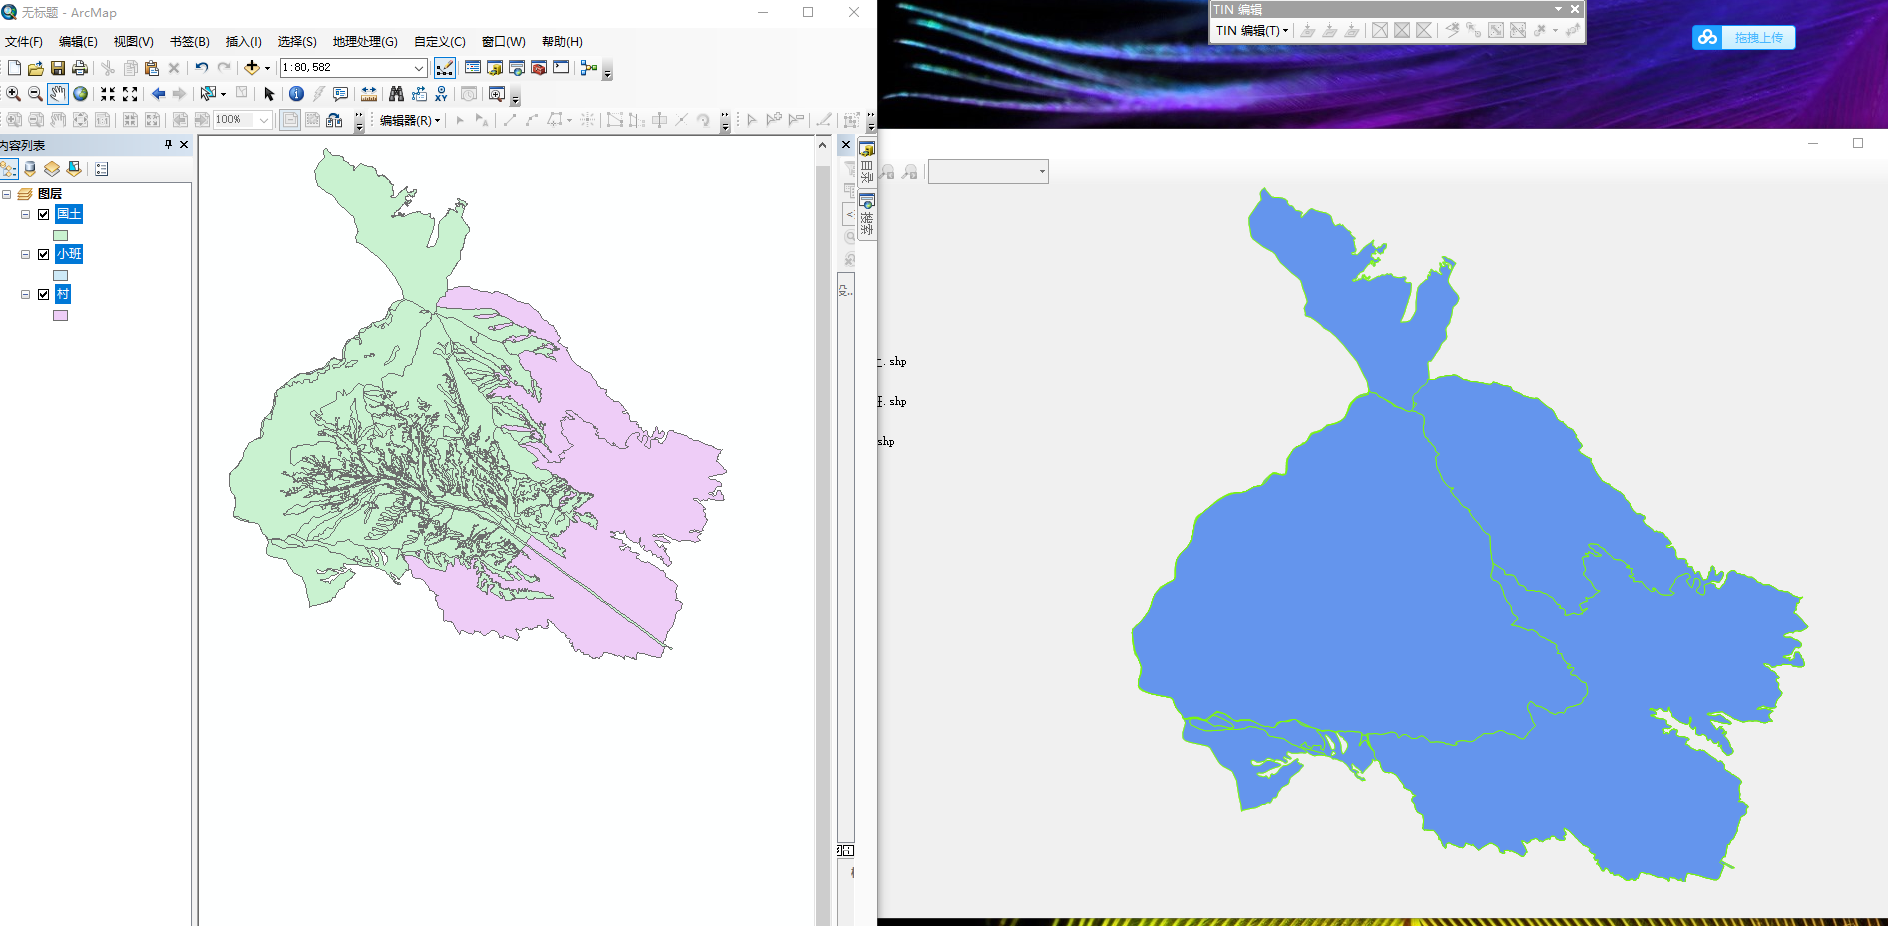Collapse the 图层 data frame tree
The width and height of the screenshot is (1888, 926).
(x=7, y=194)
